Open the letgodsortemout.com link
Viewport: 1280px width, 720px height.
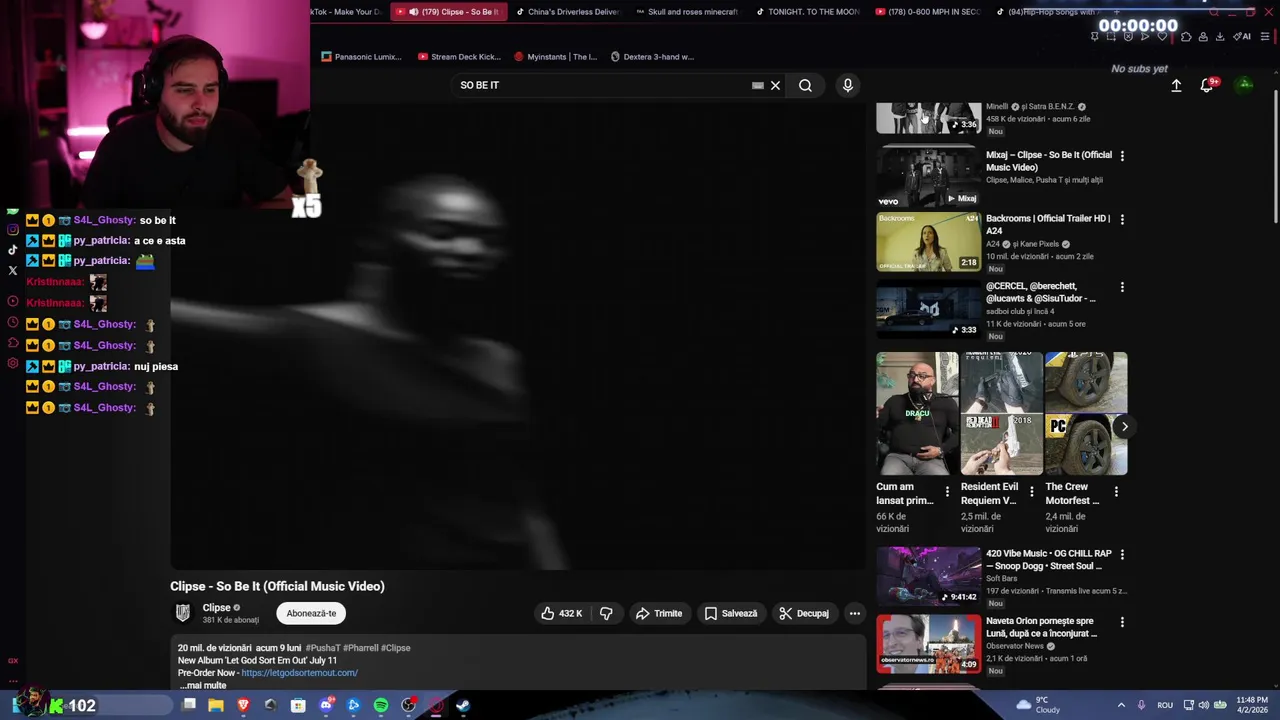point(299,673)
